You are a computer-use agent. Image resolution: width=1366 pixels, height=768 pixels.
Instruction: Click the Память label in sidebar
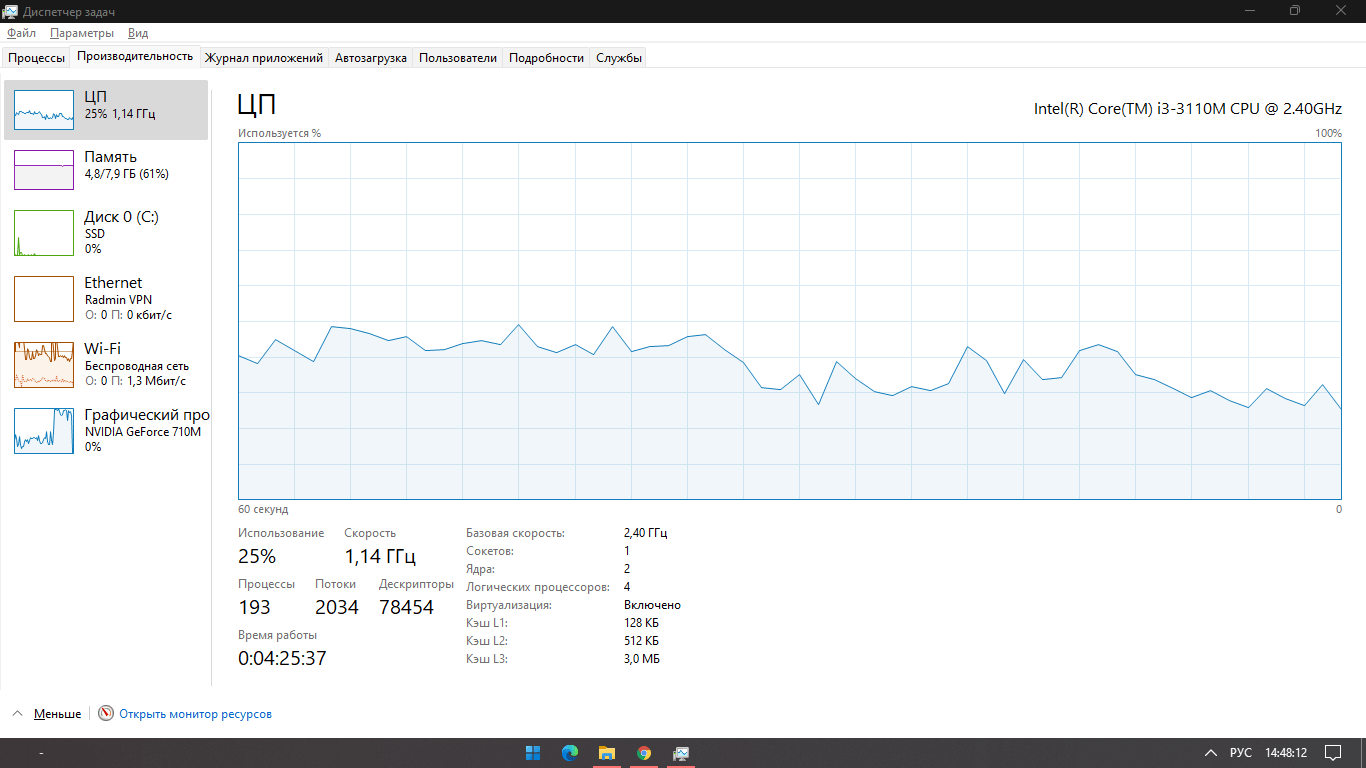click(110, 157)
